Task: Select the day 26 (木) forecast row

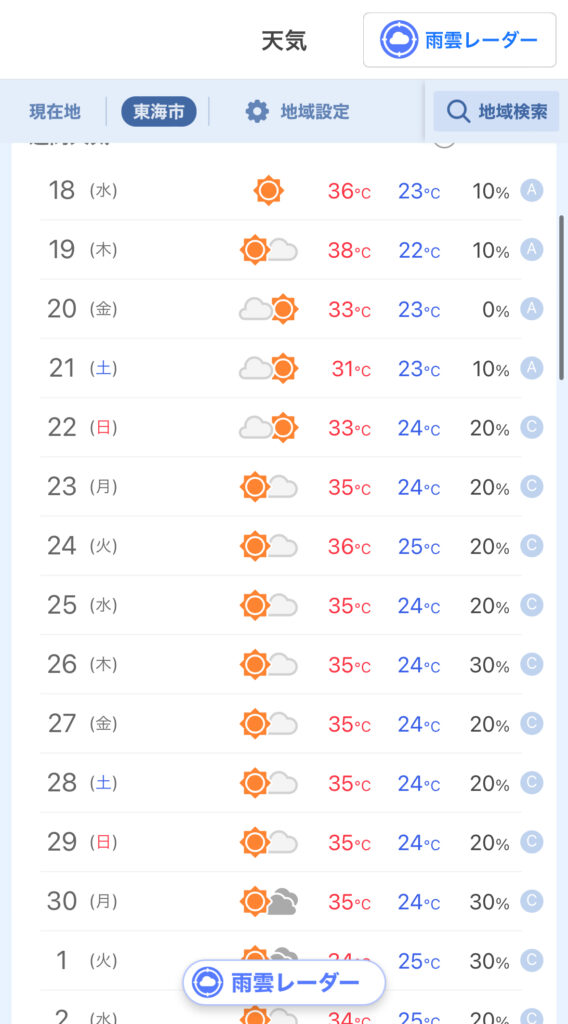Action: pyautogui.click(x=281, y=665)
